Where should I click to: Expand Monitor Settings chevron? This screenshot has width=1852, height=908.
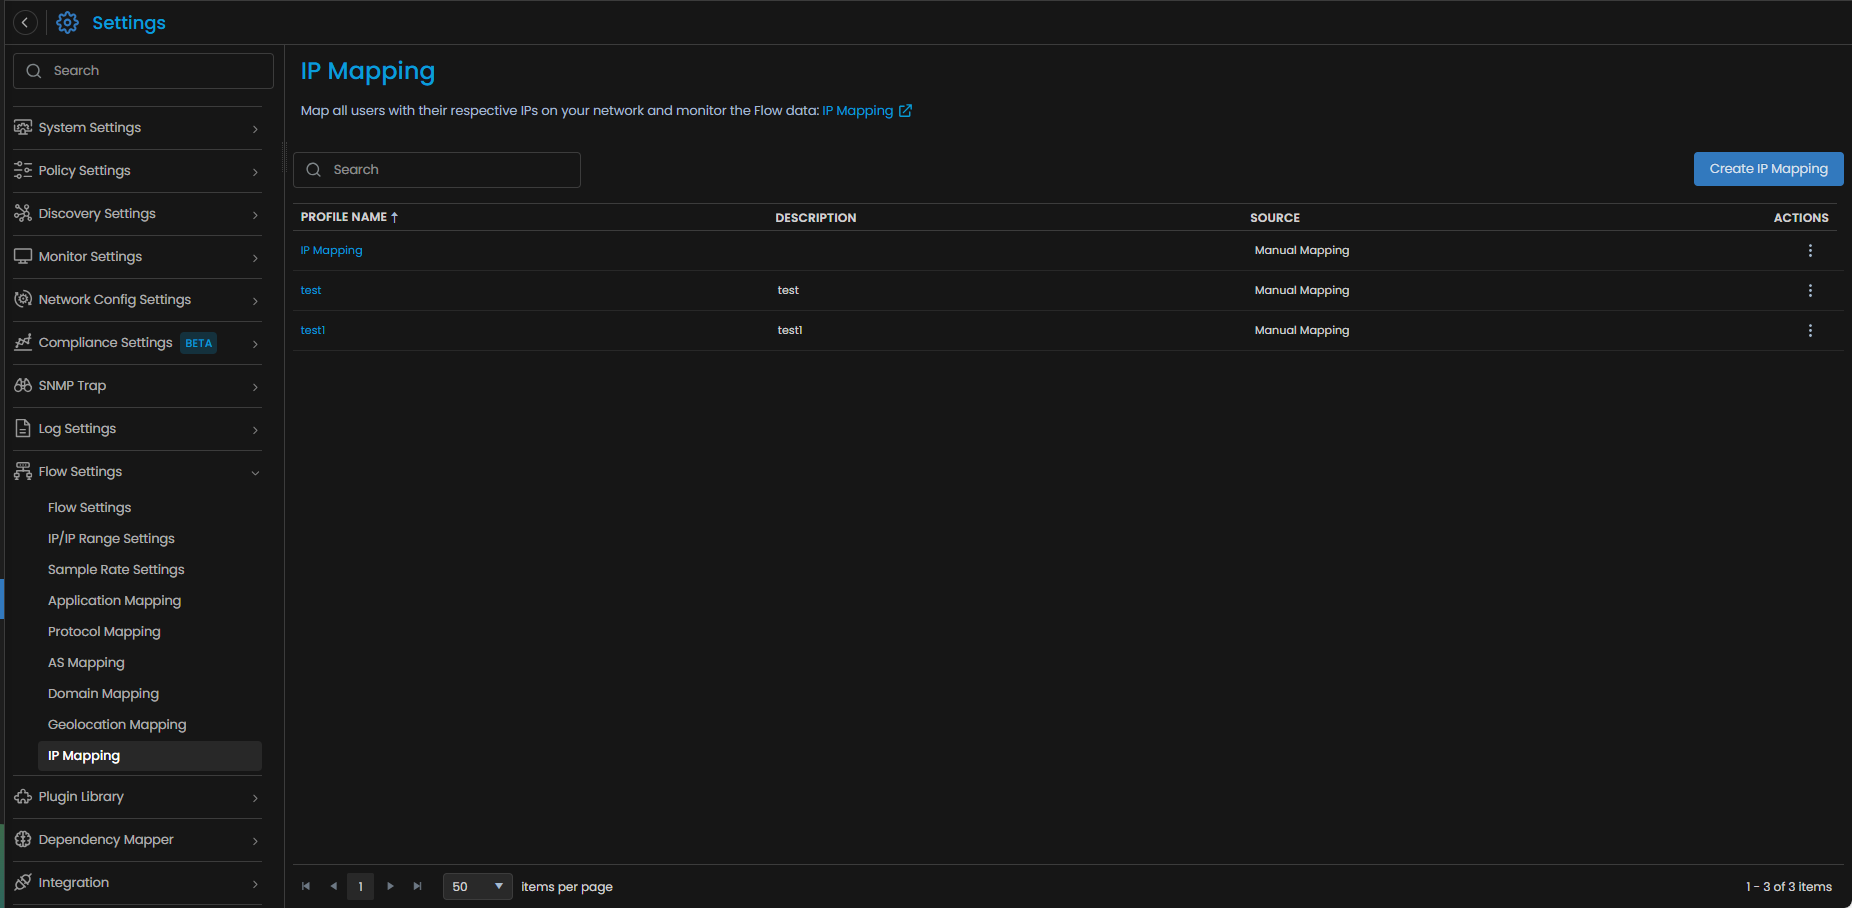(x=255, y=258)
